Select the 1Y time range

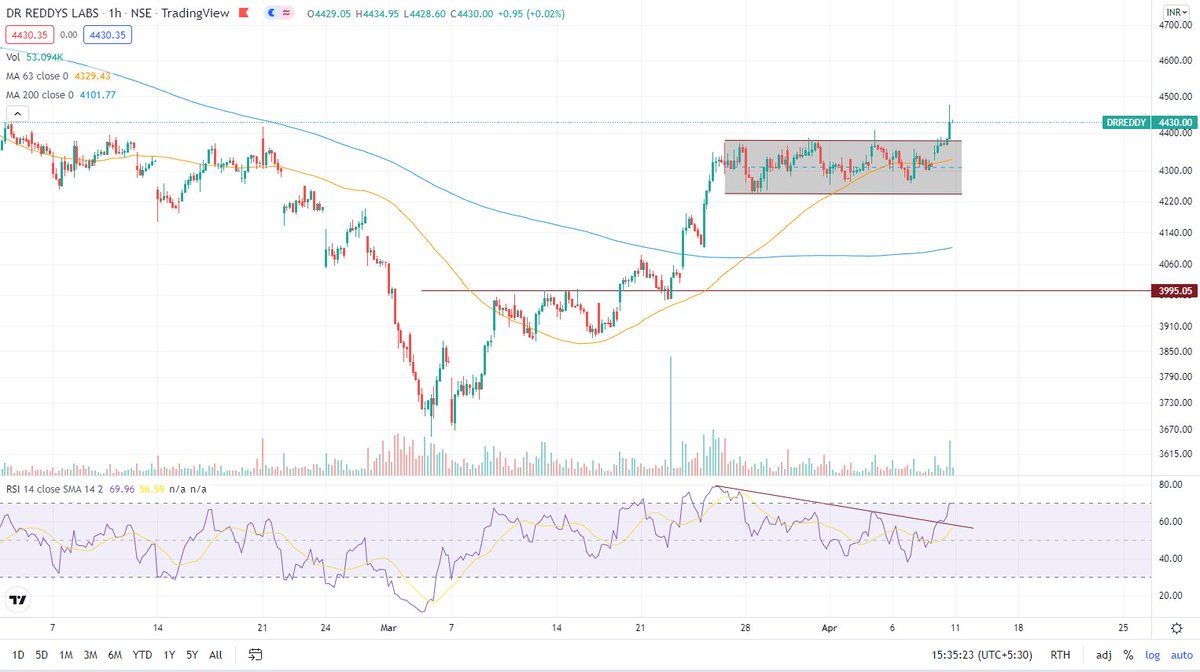tap(168, 655)
